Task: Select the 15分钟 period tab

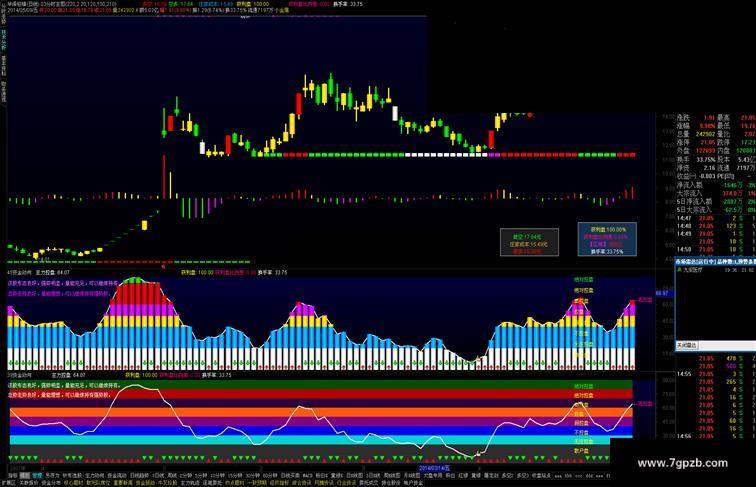Action: pyautogui.click(x=235, y=475)
